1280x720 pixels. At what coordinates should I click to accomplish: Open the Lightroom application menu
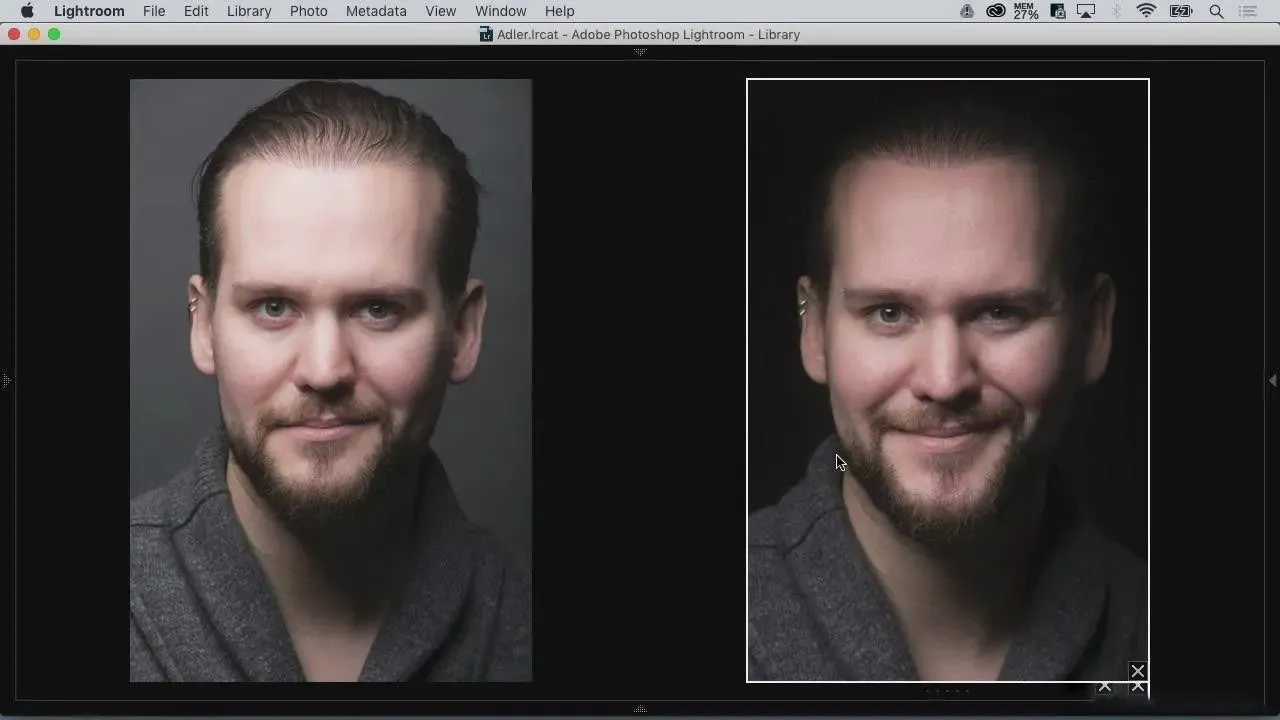click(x=89, y=11)
